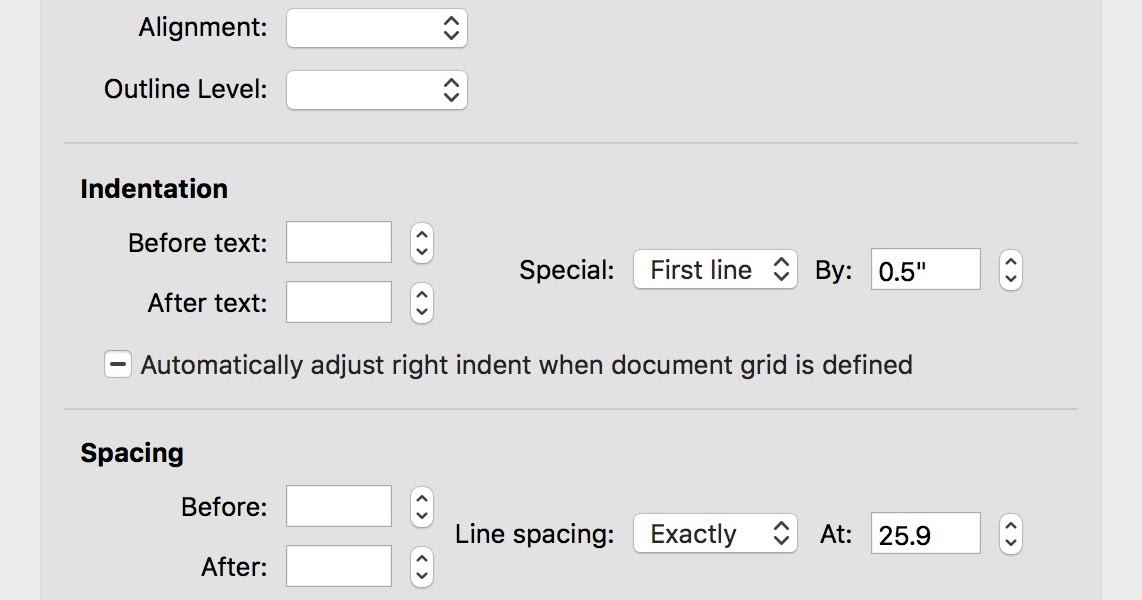The height and width of the screenshot is (600, 1142).
Task: Change Special from First line option
Action: [714, 270]
